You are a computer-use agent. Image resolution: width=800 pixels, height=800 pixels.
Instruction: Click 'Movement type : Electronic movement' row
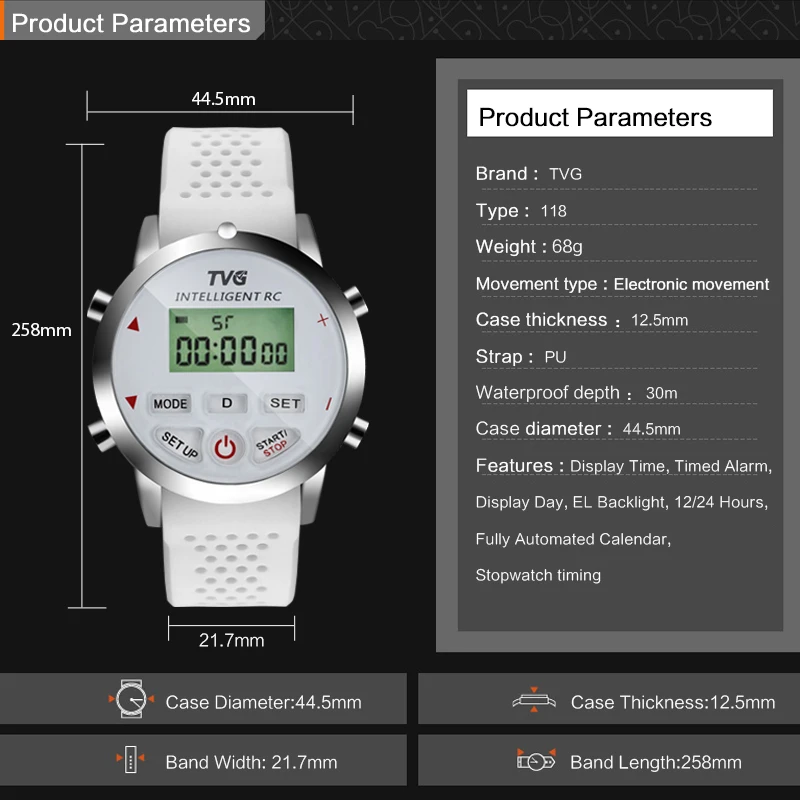click(622, 284)
